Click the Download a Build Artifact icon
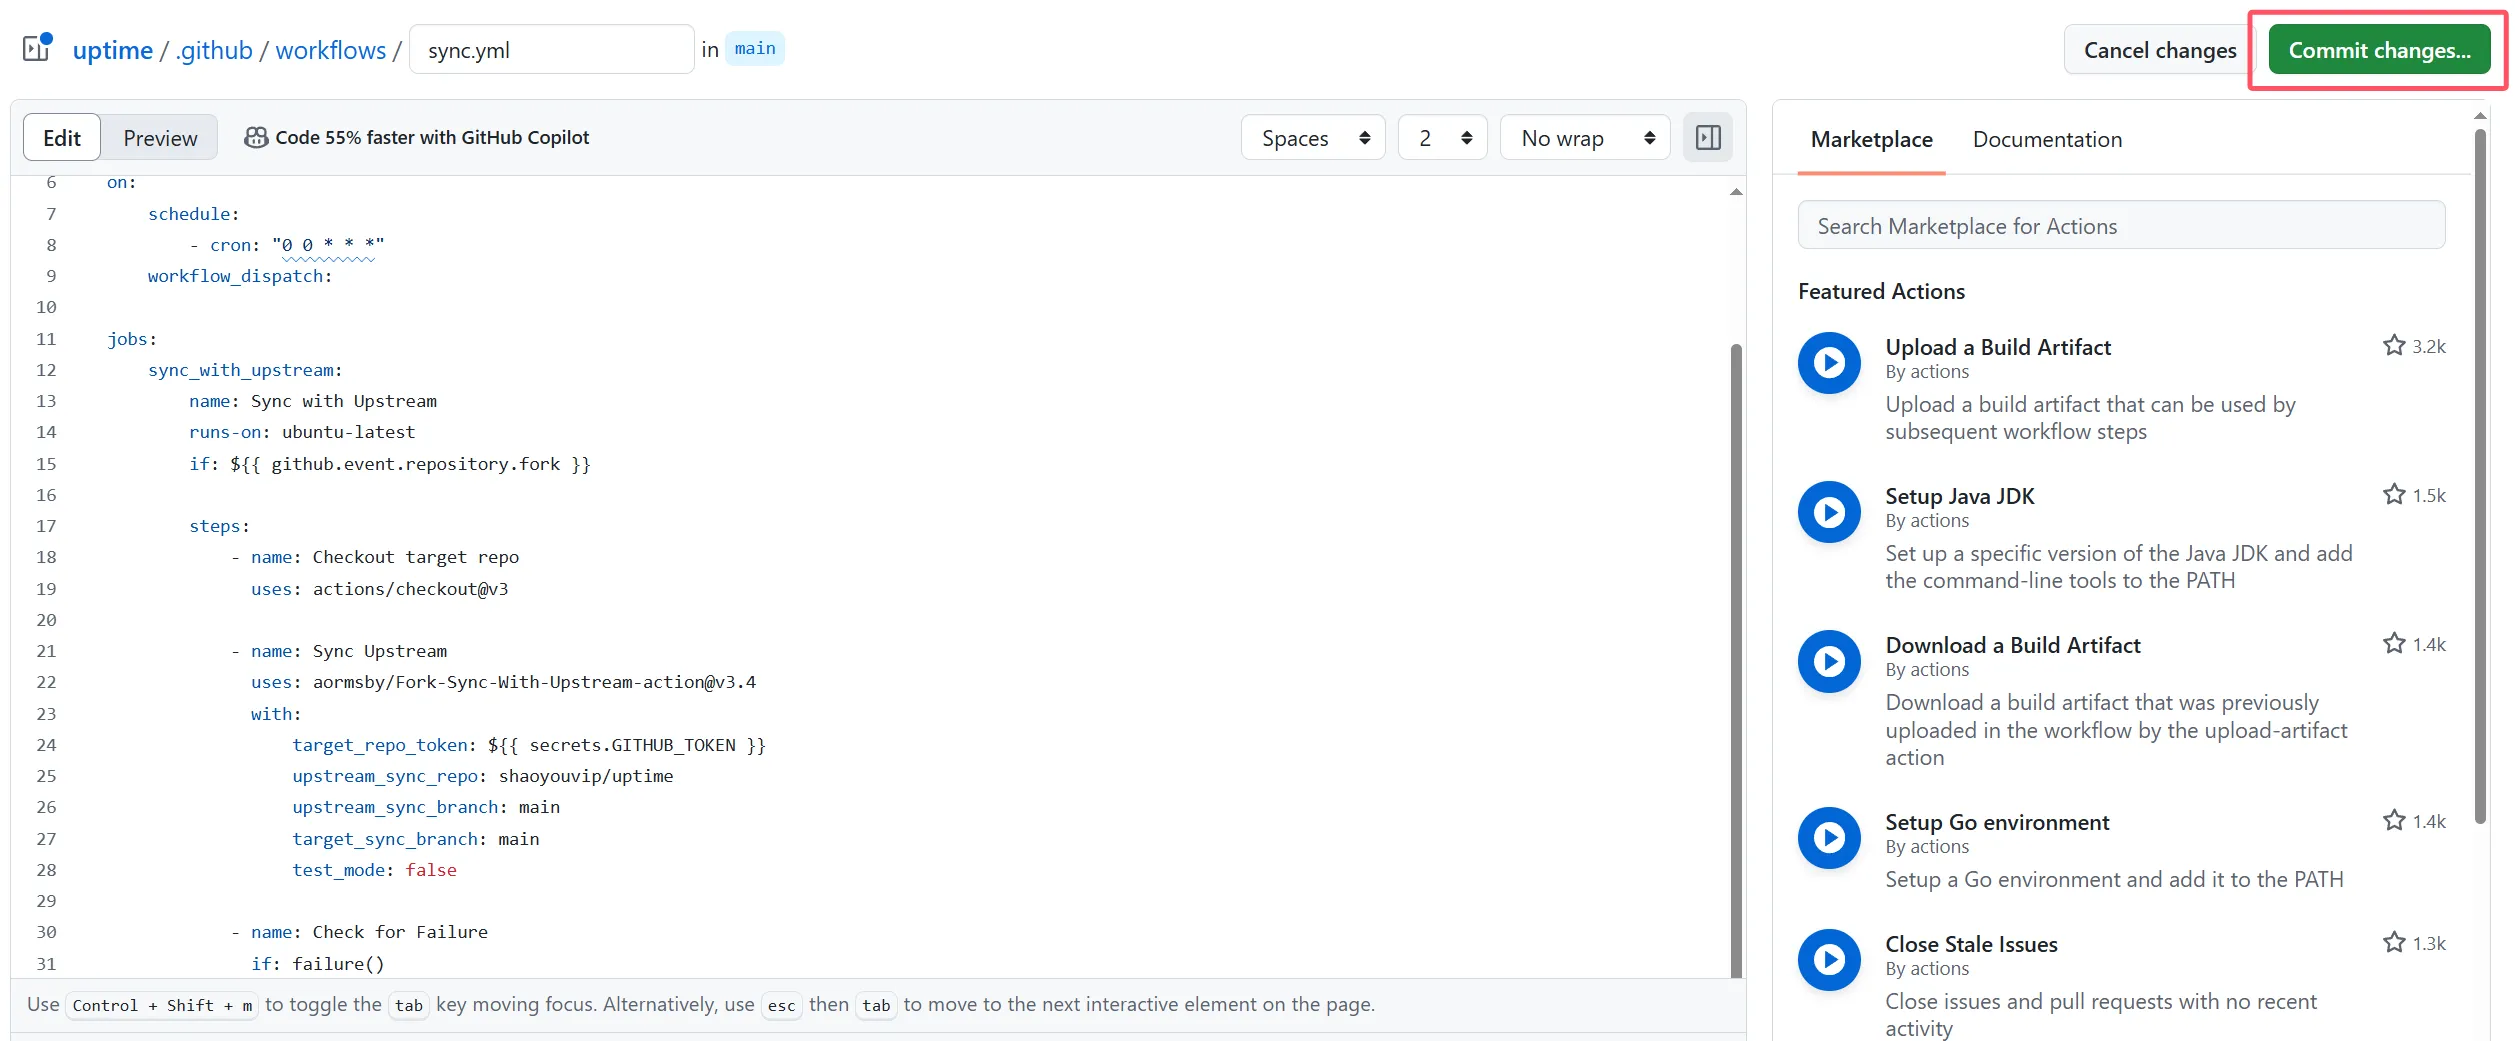The width and height of the screenshot is (2515, 1041). (x=1829, y=661)
